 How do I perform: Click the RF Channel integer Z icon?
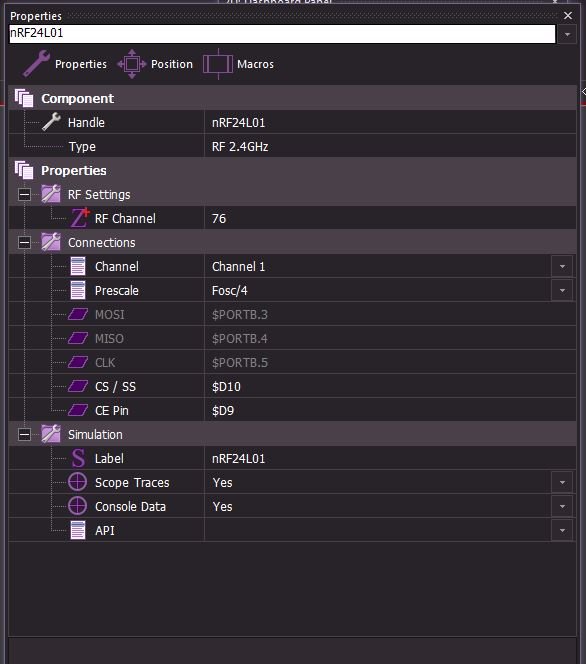click(x=79, y=218)
